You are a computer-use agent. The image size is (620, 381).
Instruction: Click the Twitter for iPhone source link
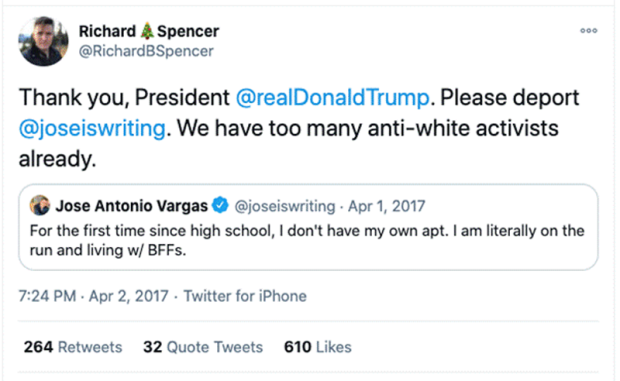tap(245, 296)
